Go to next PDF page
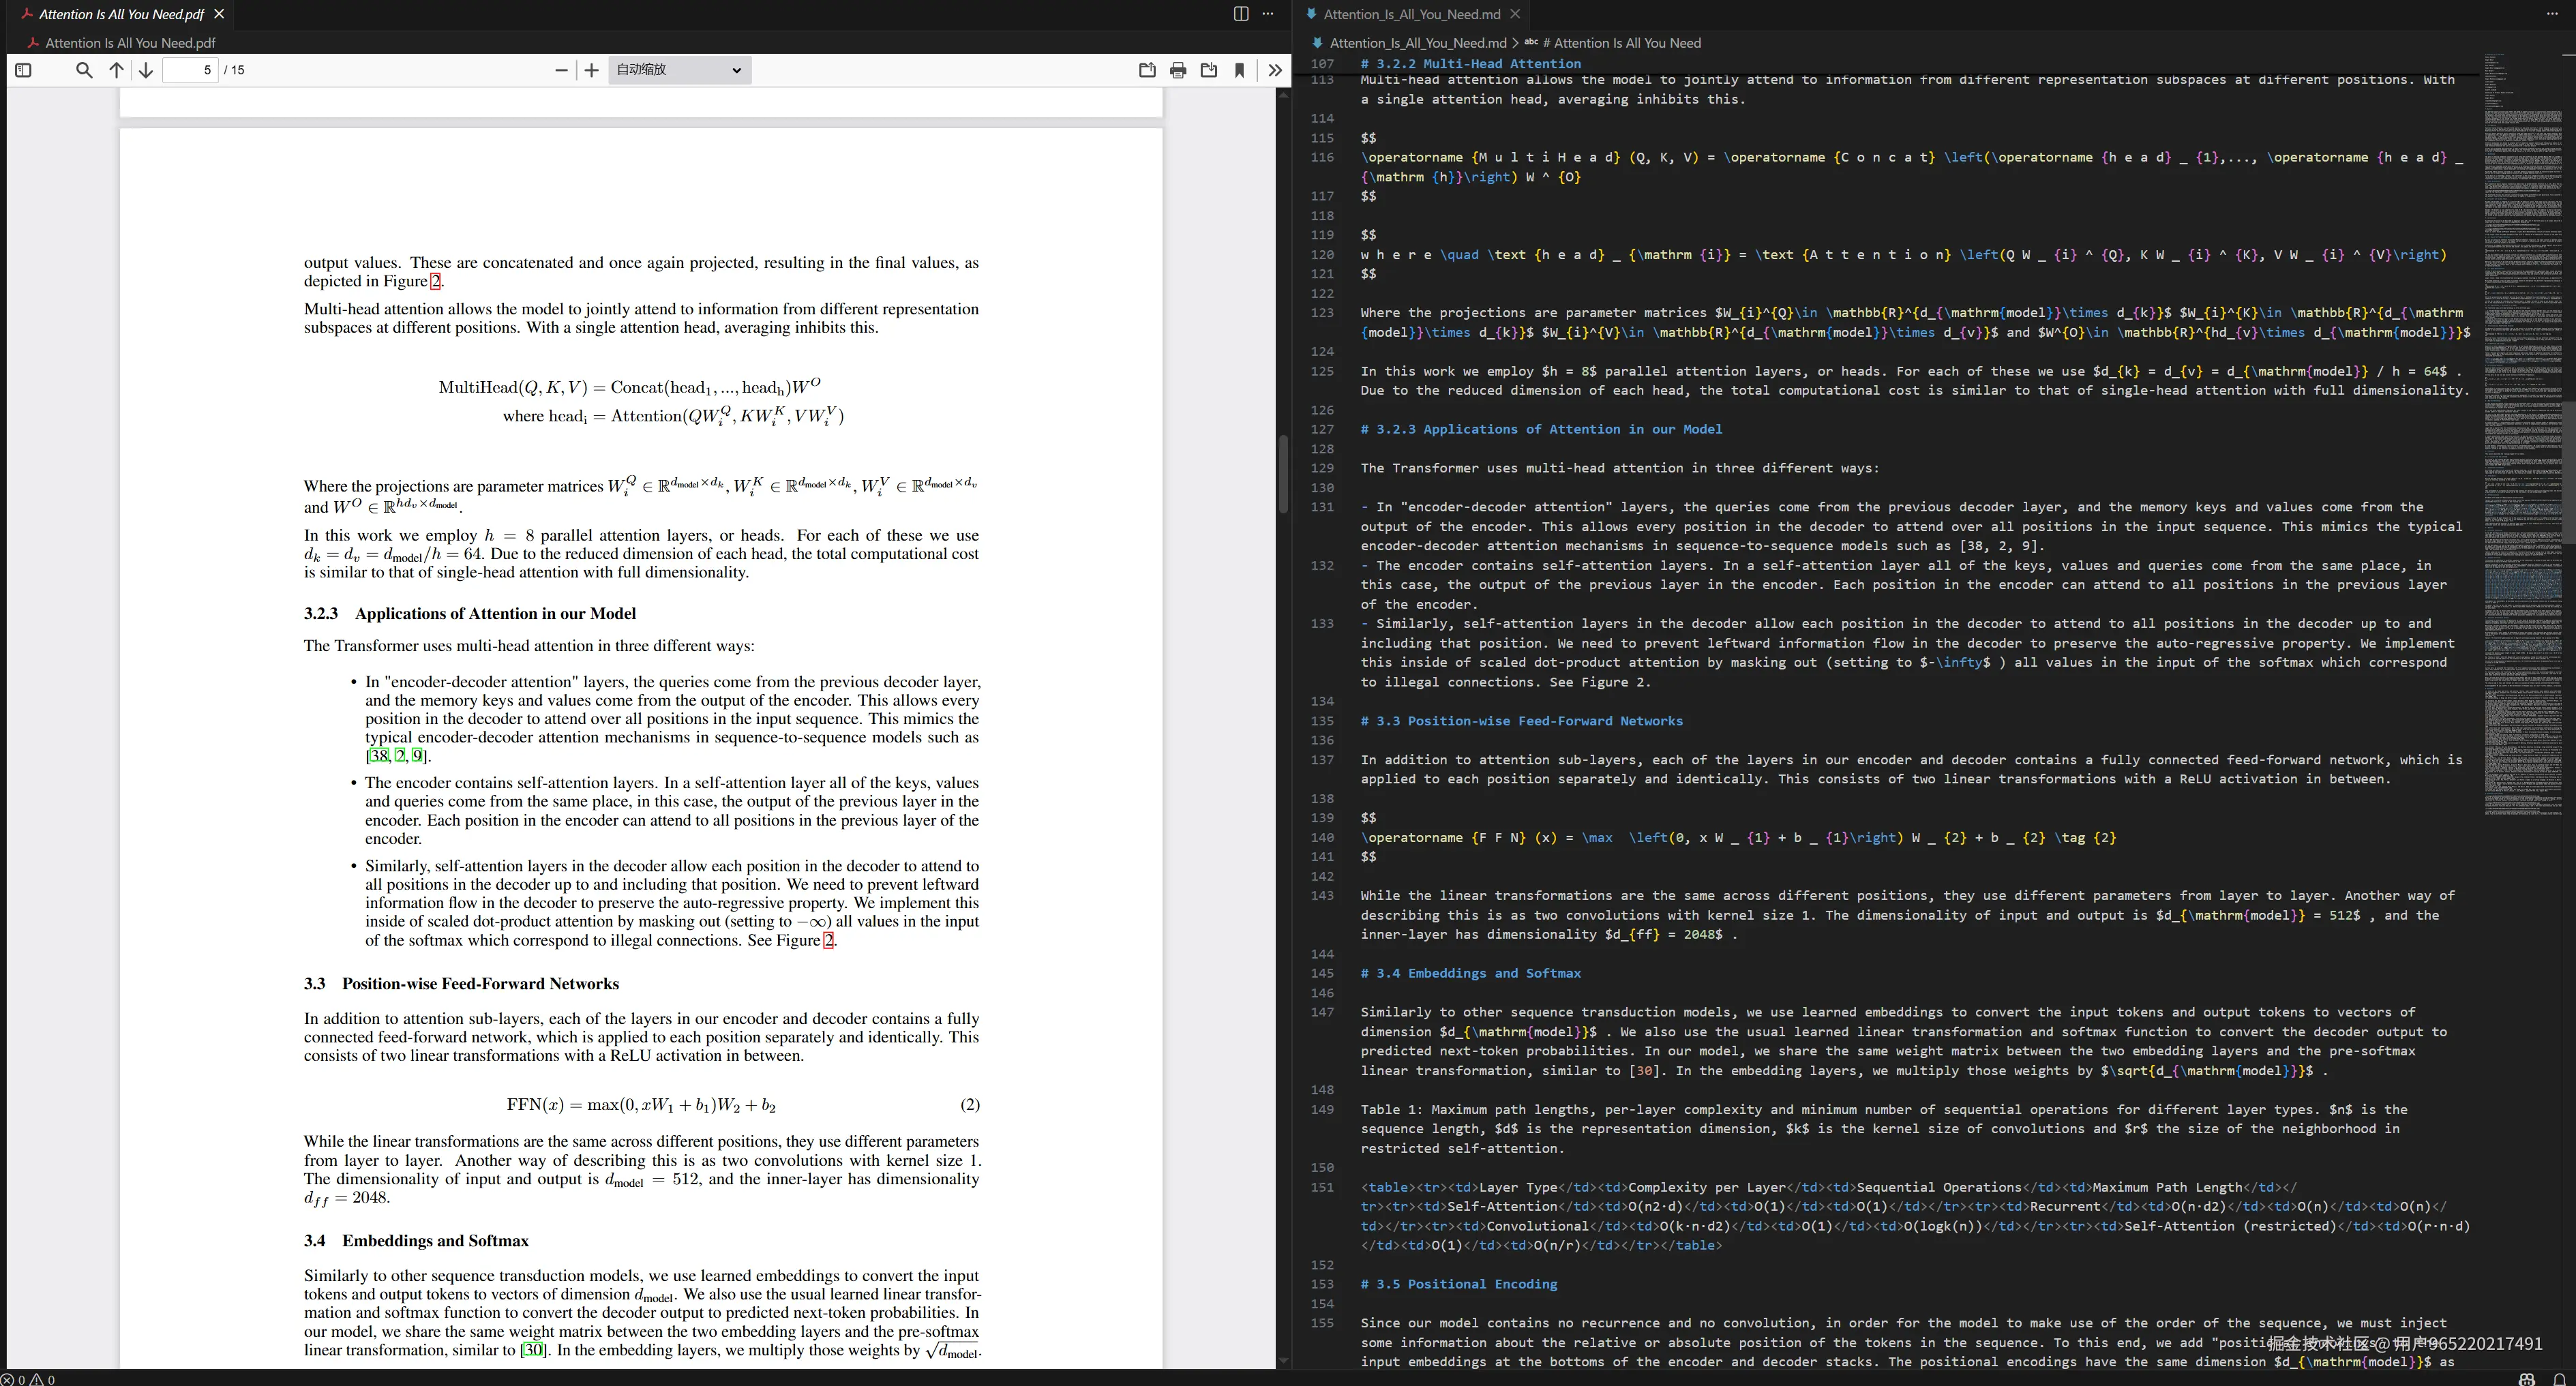The height and width of the screenshot is (1386, 2576). (146, 70)
